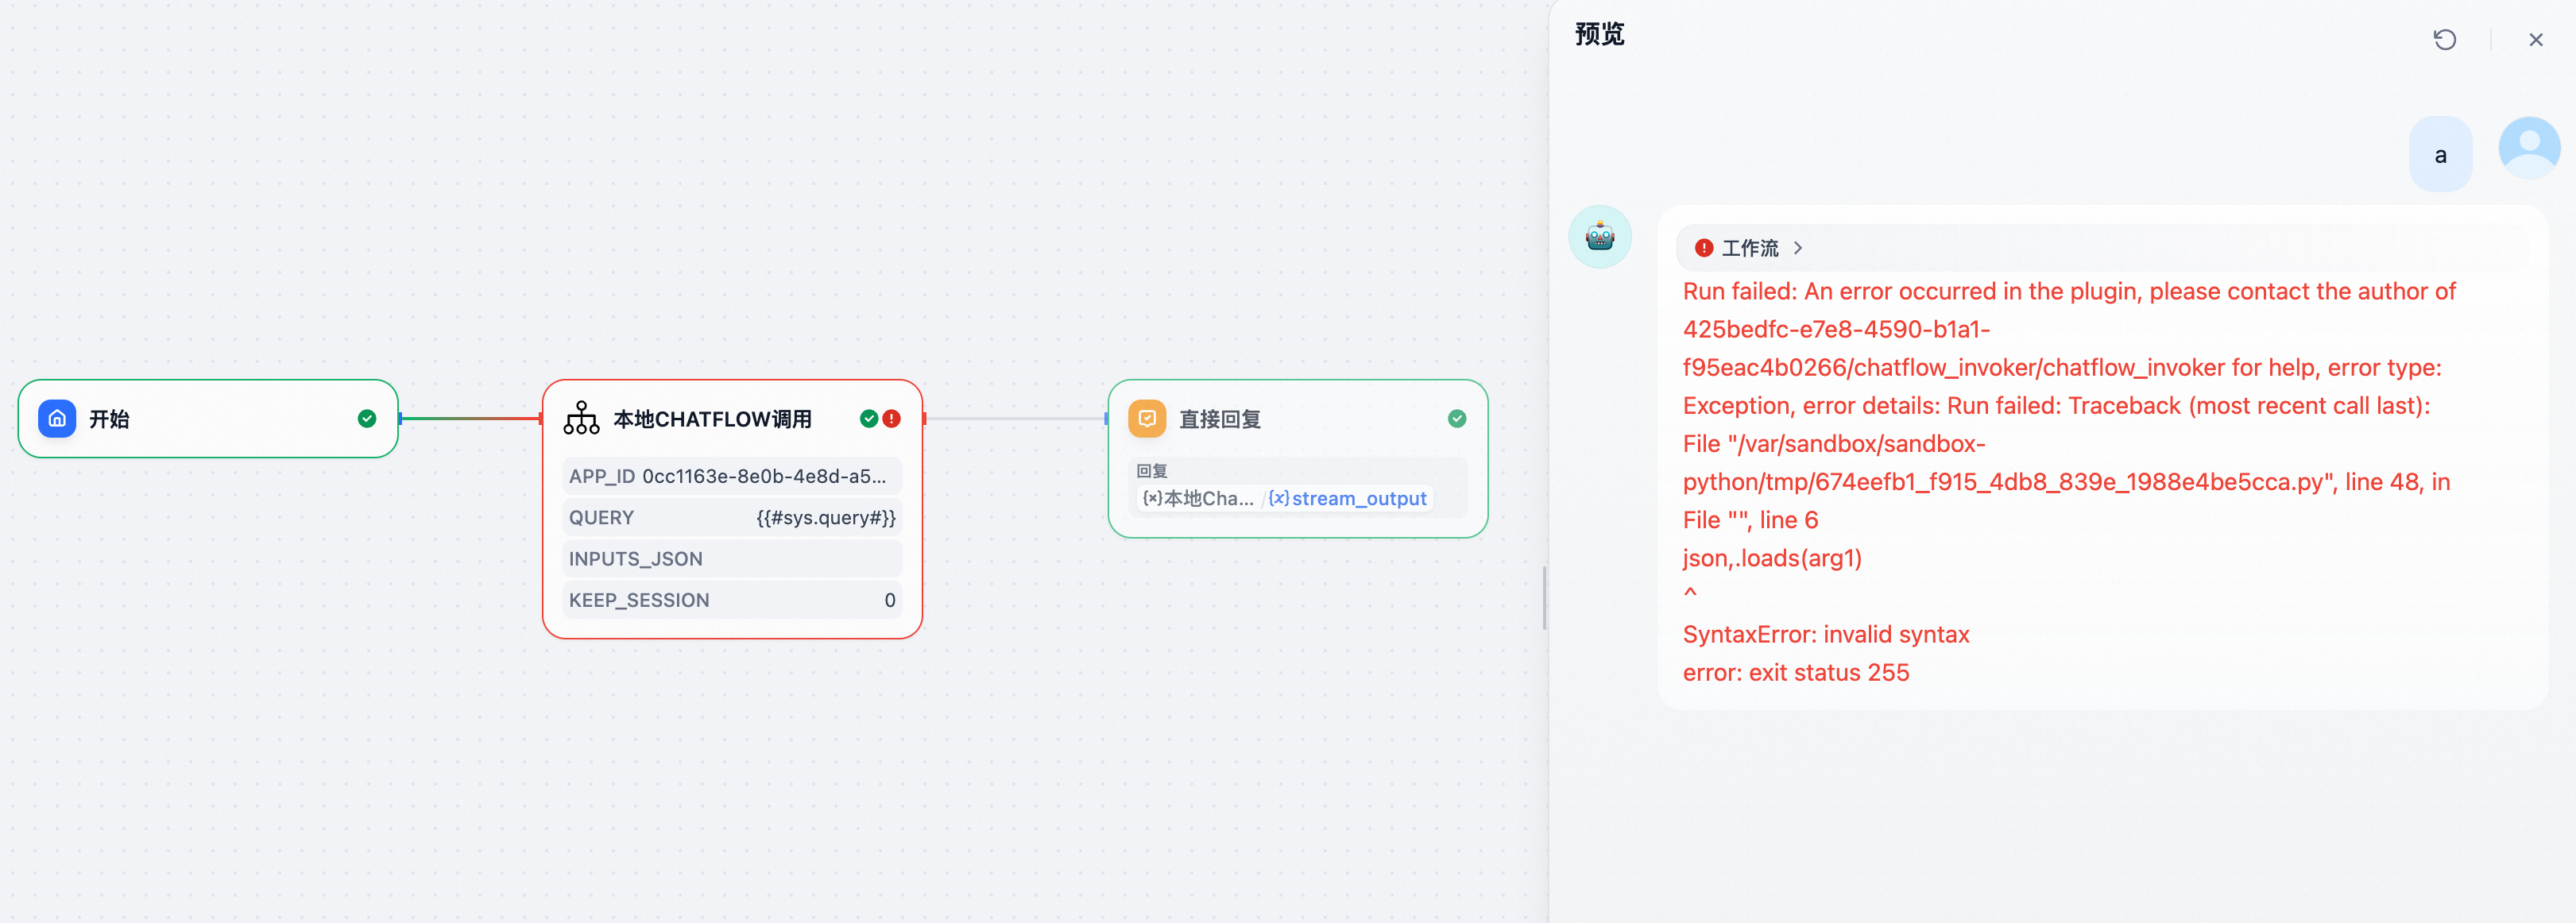Click green success check on 开始 node
This screenshot has width=2576, height=923.
coord(367,418)
